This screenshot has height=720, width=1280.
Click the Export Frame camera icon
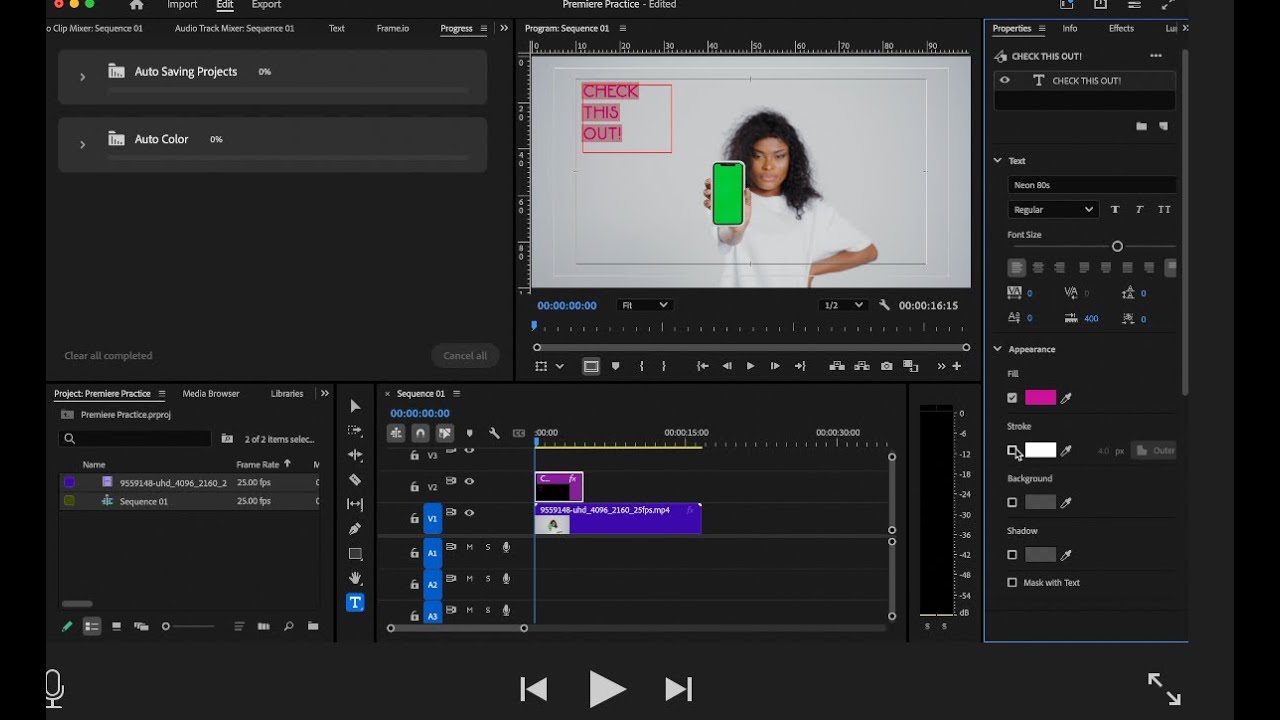tap(887, 366)
